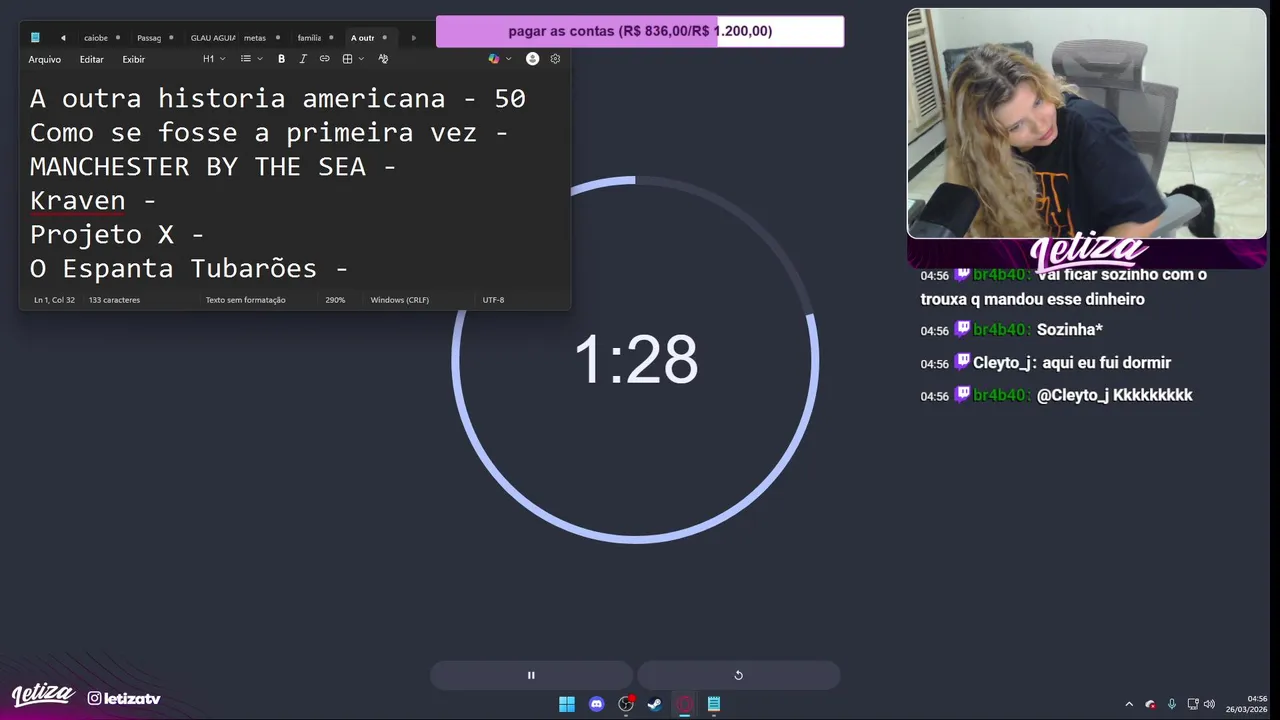Click the unsaved dot on metas tab
1280x720 pixels.
pos(277,38)
